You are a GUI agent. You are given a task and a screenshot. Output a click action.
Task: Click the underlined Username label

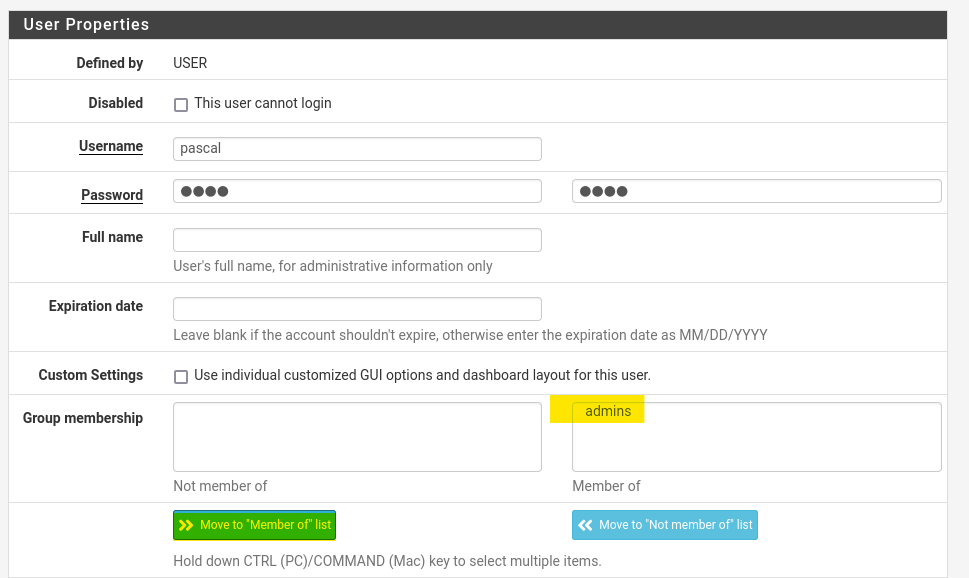111,146
